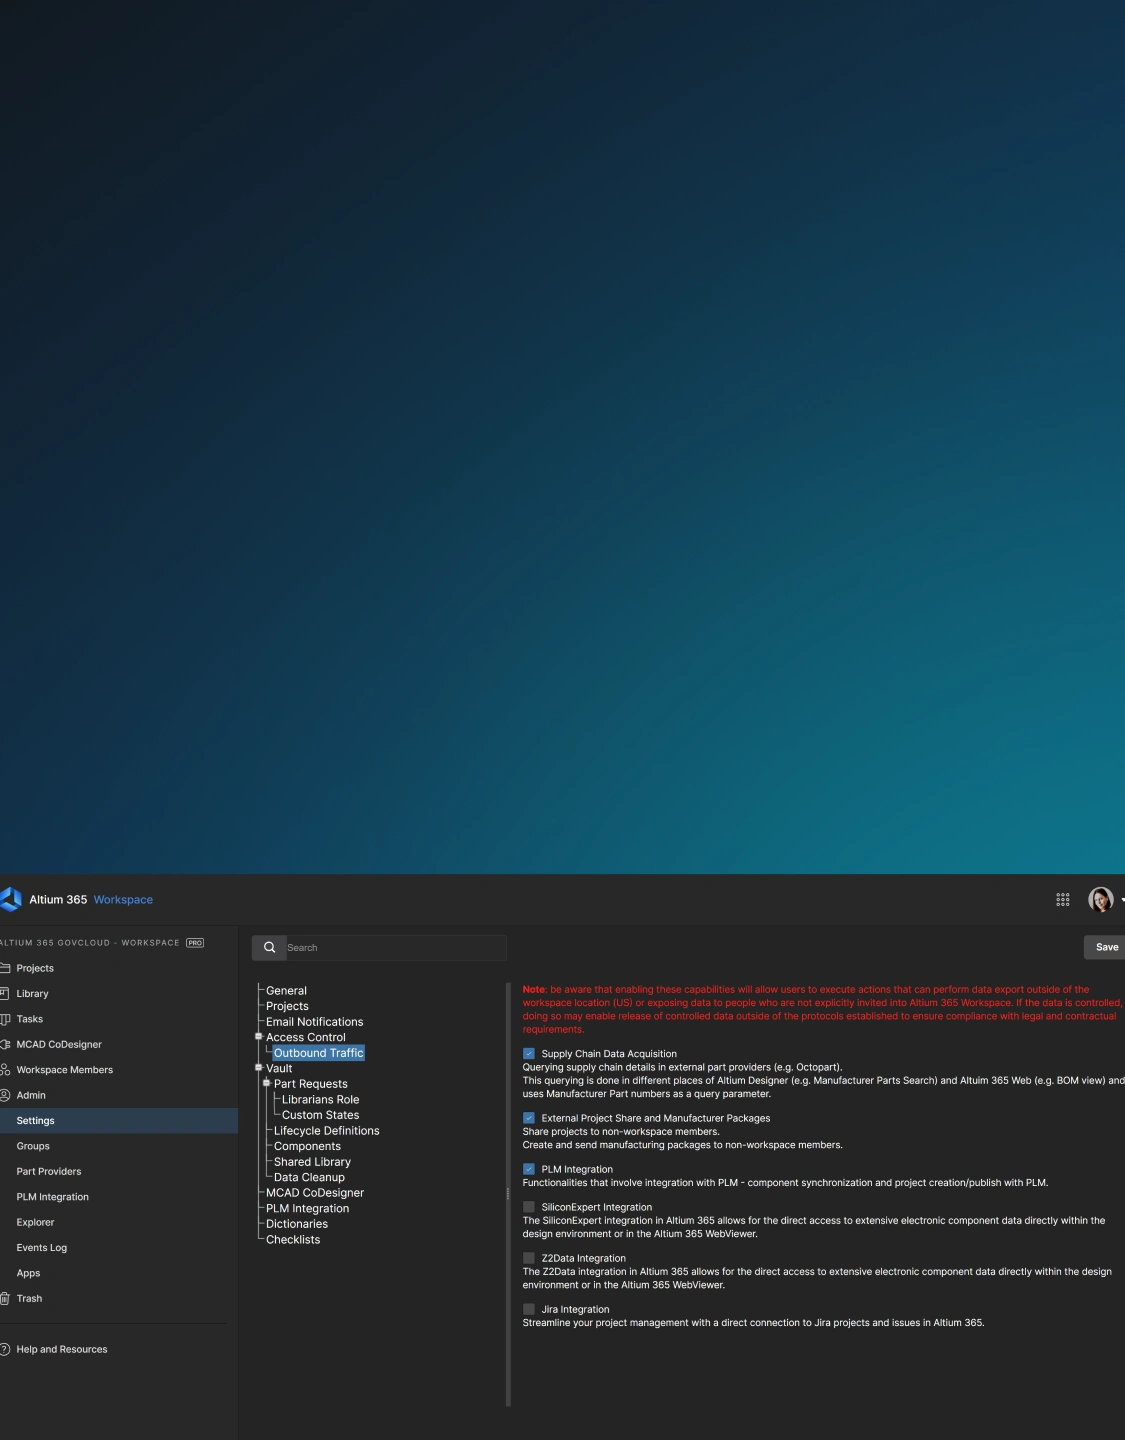Click the search magnifier icon
This screenshot has height=1440, width=1125.
coord(269,947)
